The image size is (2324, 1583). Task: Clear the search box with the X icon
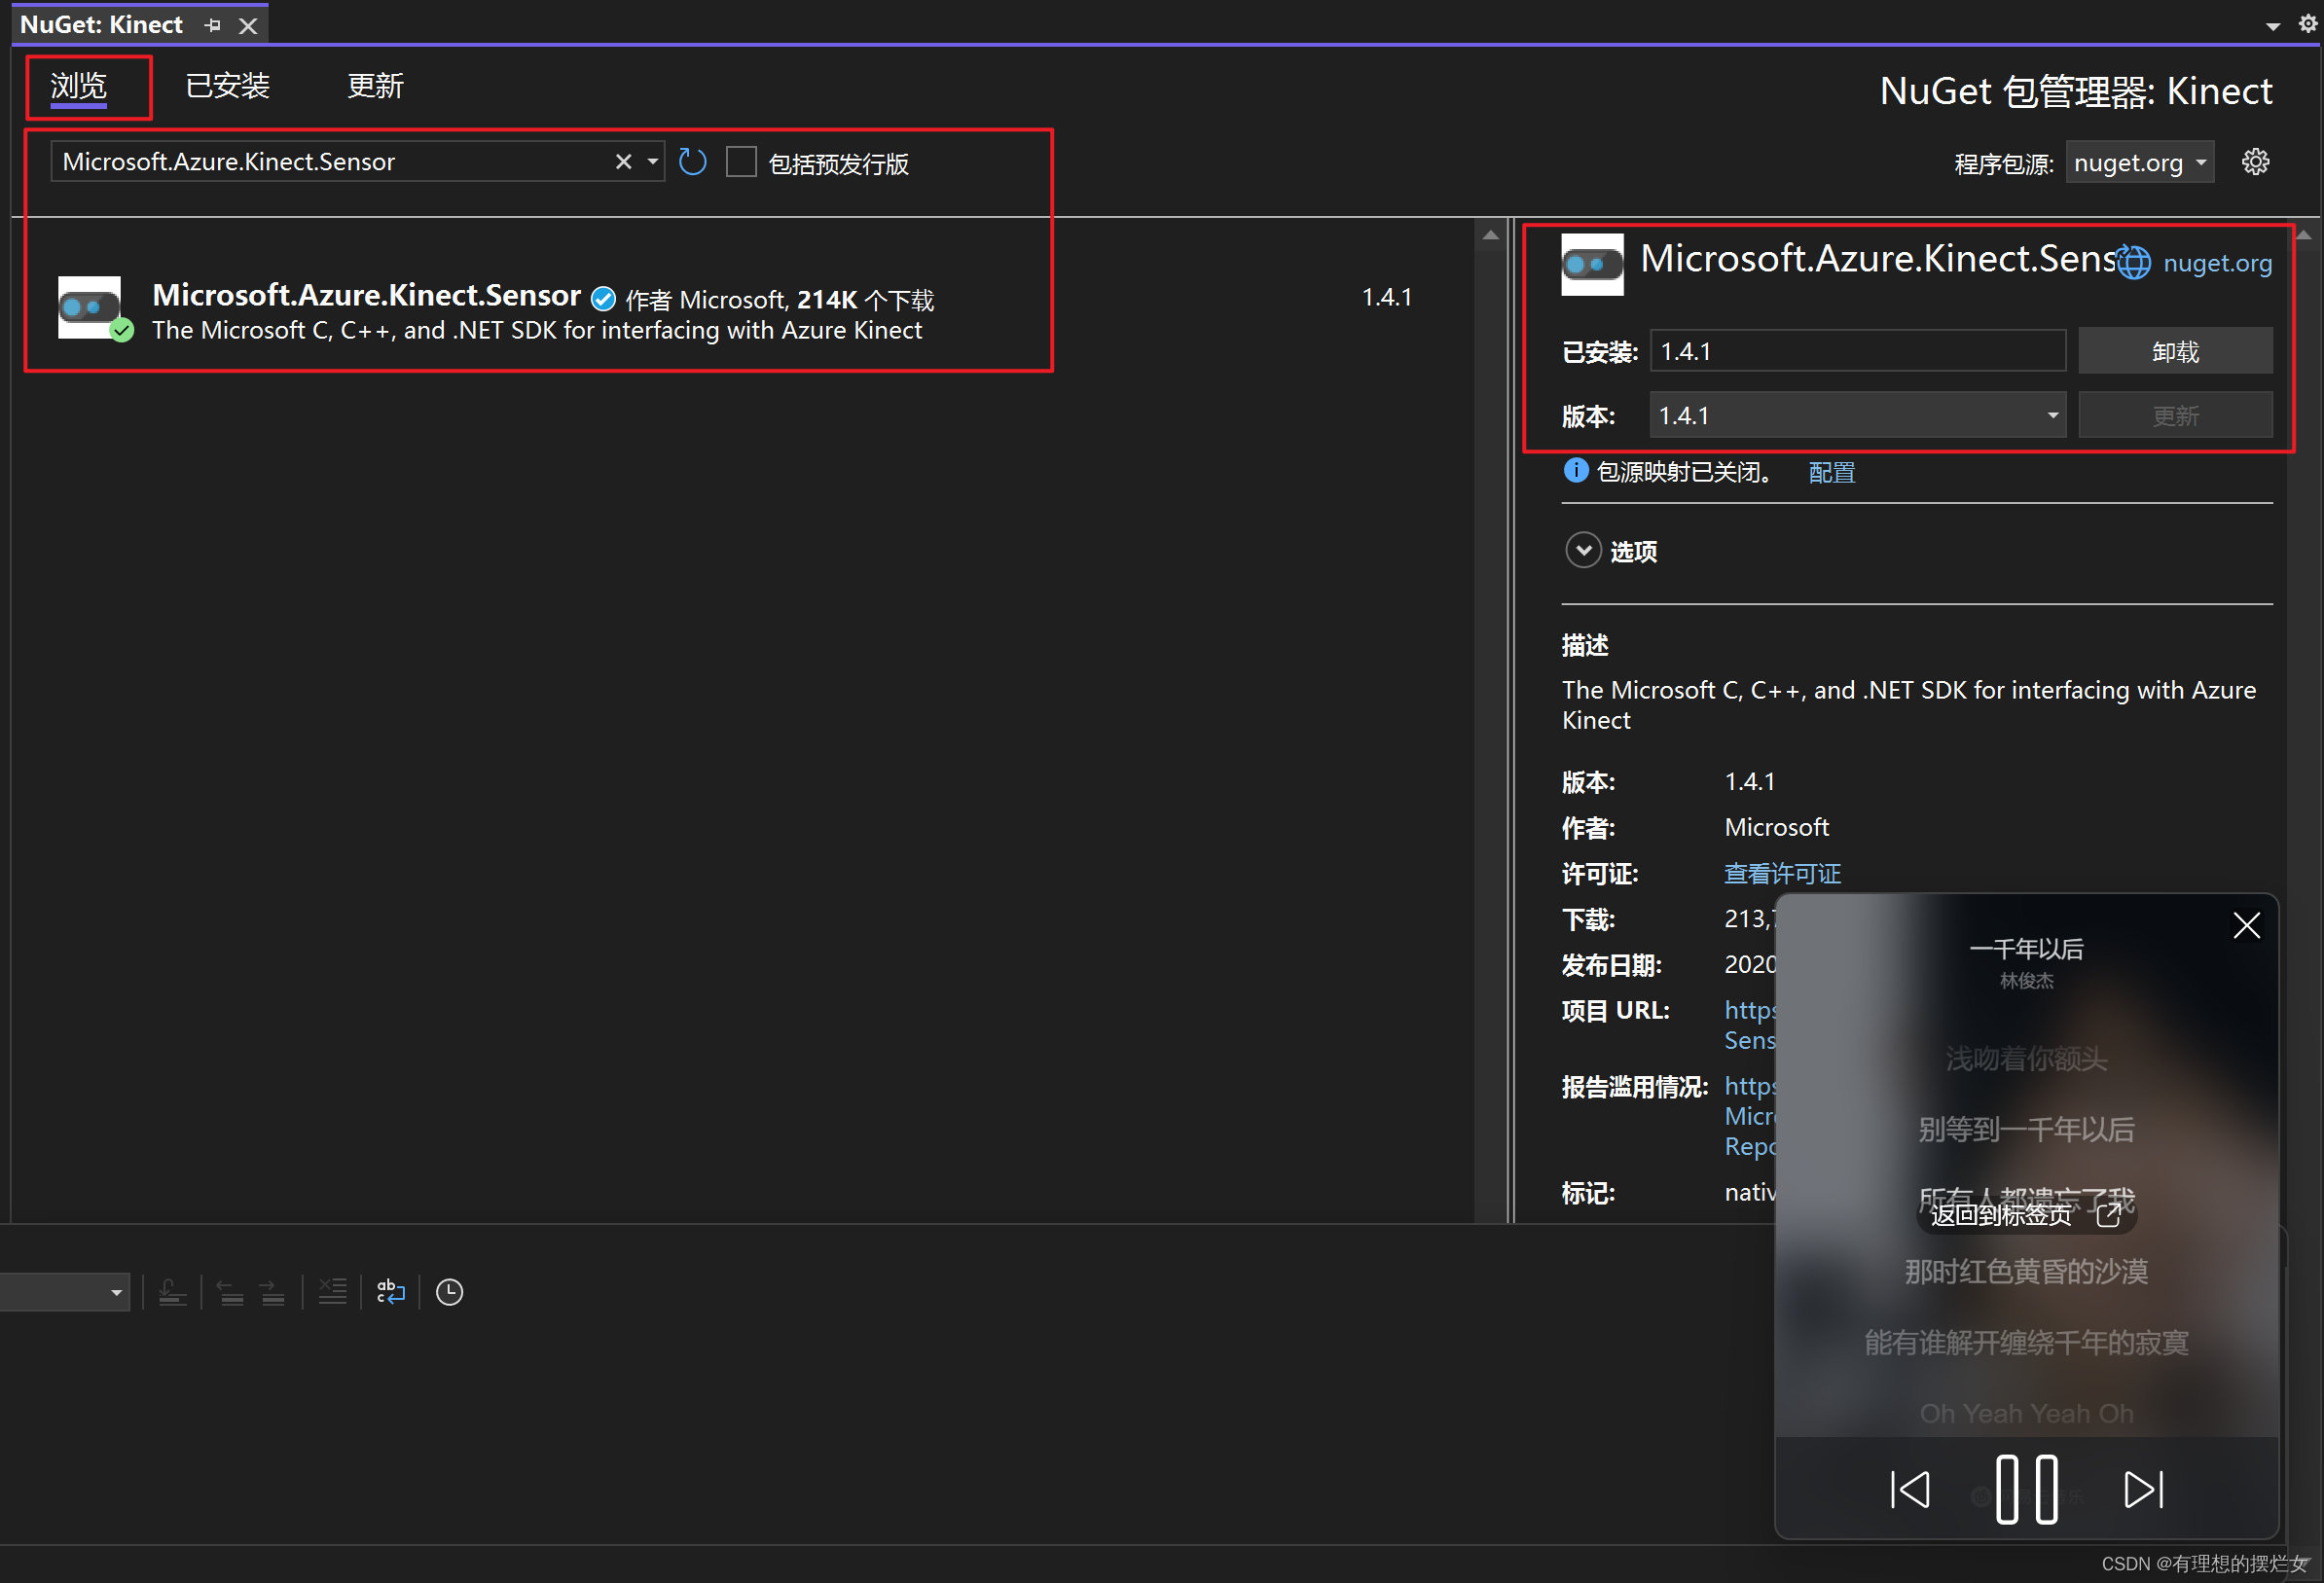click(x=624, y=161)
